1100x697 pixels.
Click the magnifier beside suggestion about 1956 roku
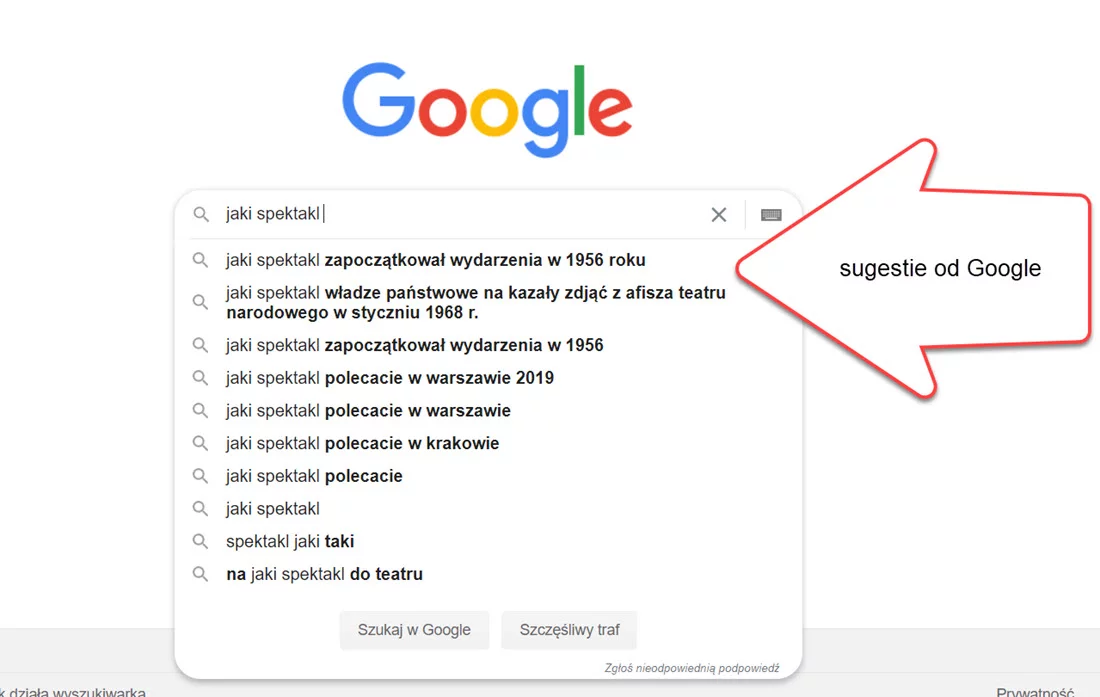[x=200, y=259]
